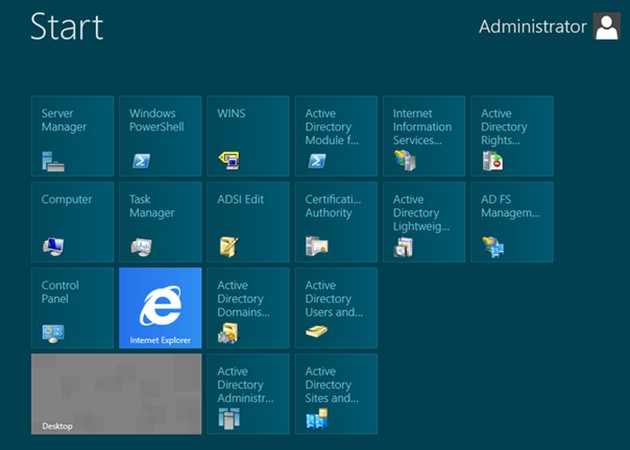Open Active Directory Administrative Center tile
Viewport: 630px width, 450px height.
point(248,394)
